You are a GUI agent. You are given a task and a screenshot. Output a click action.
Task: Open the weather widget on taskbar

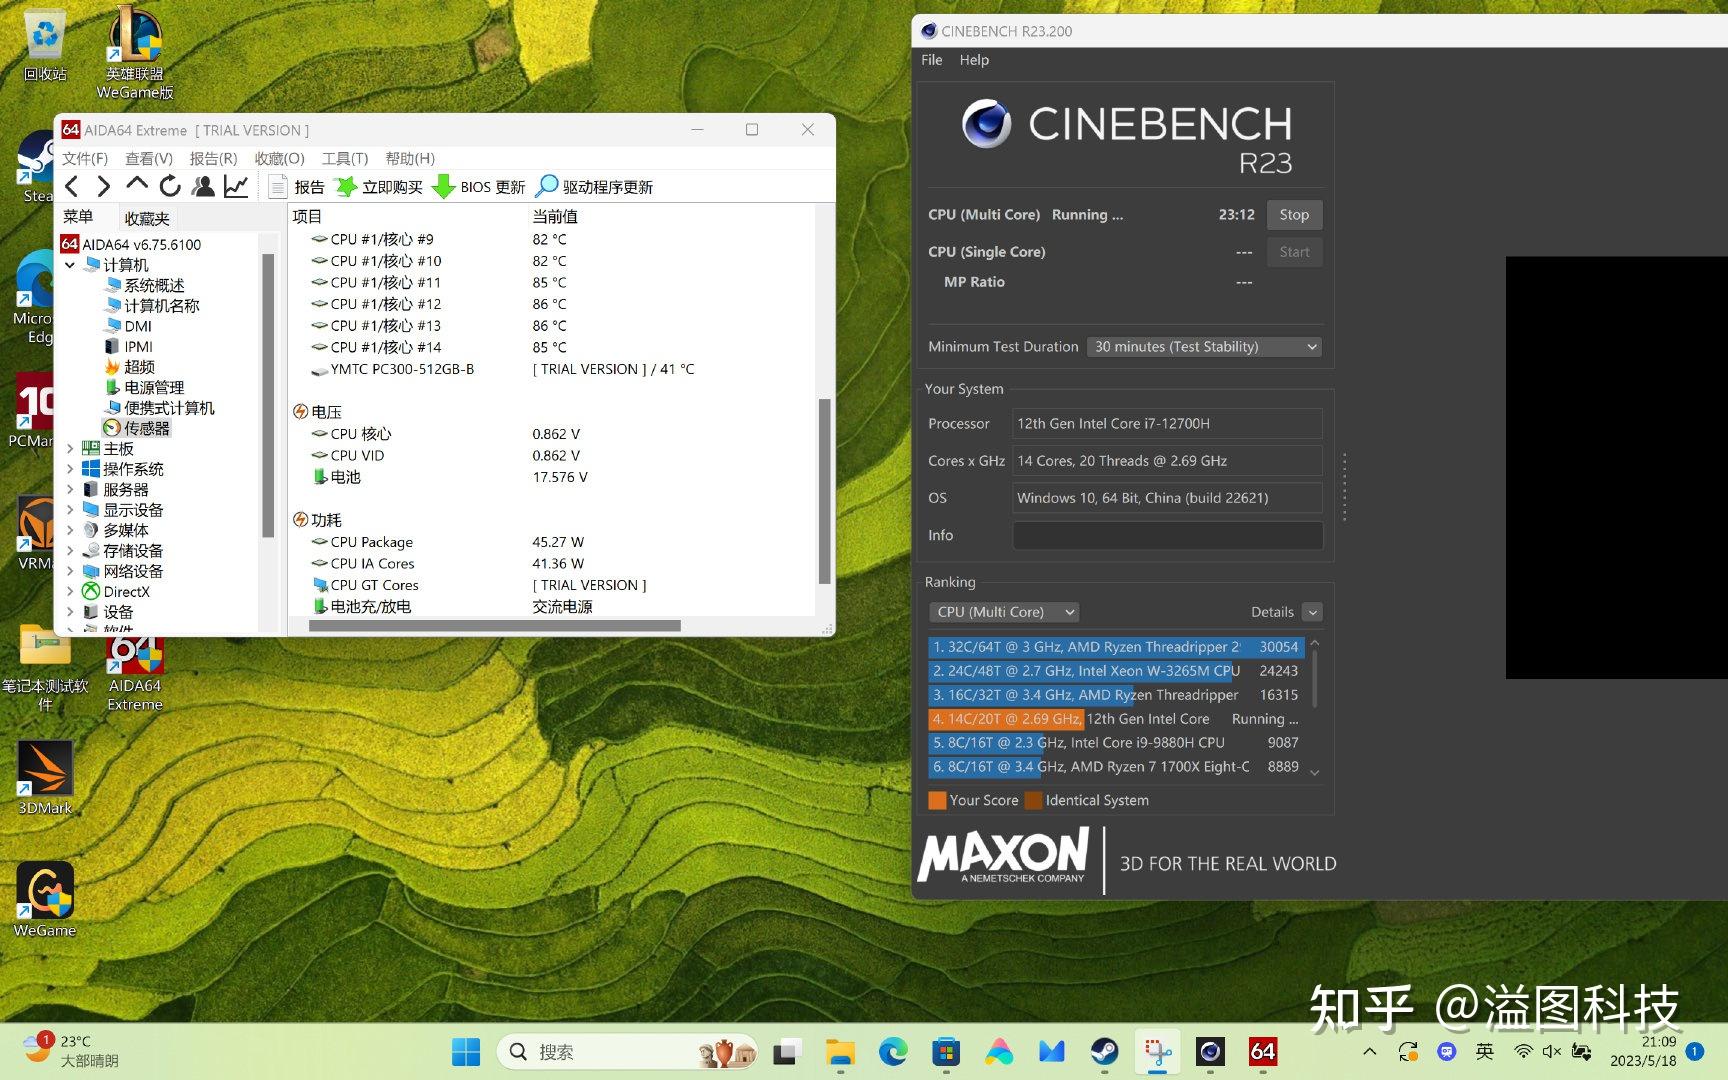click(x=70, y=1051)
